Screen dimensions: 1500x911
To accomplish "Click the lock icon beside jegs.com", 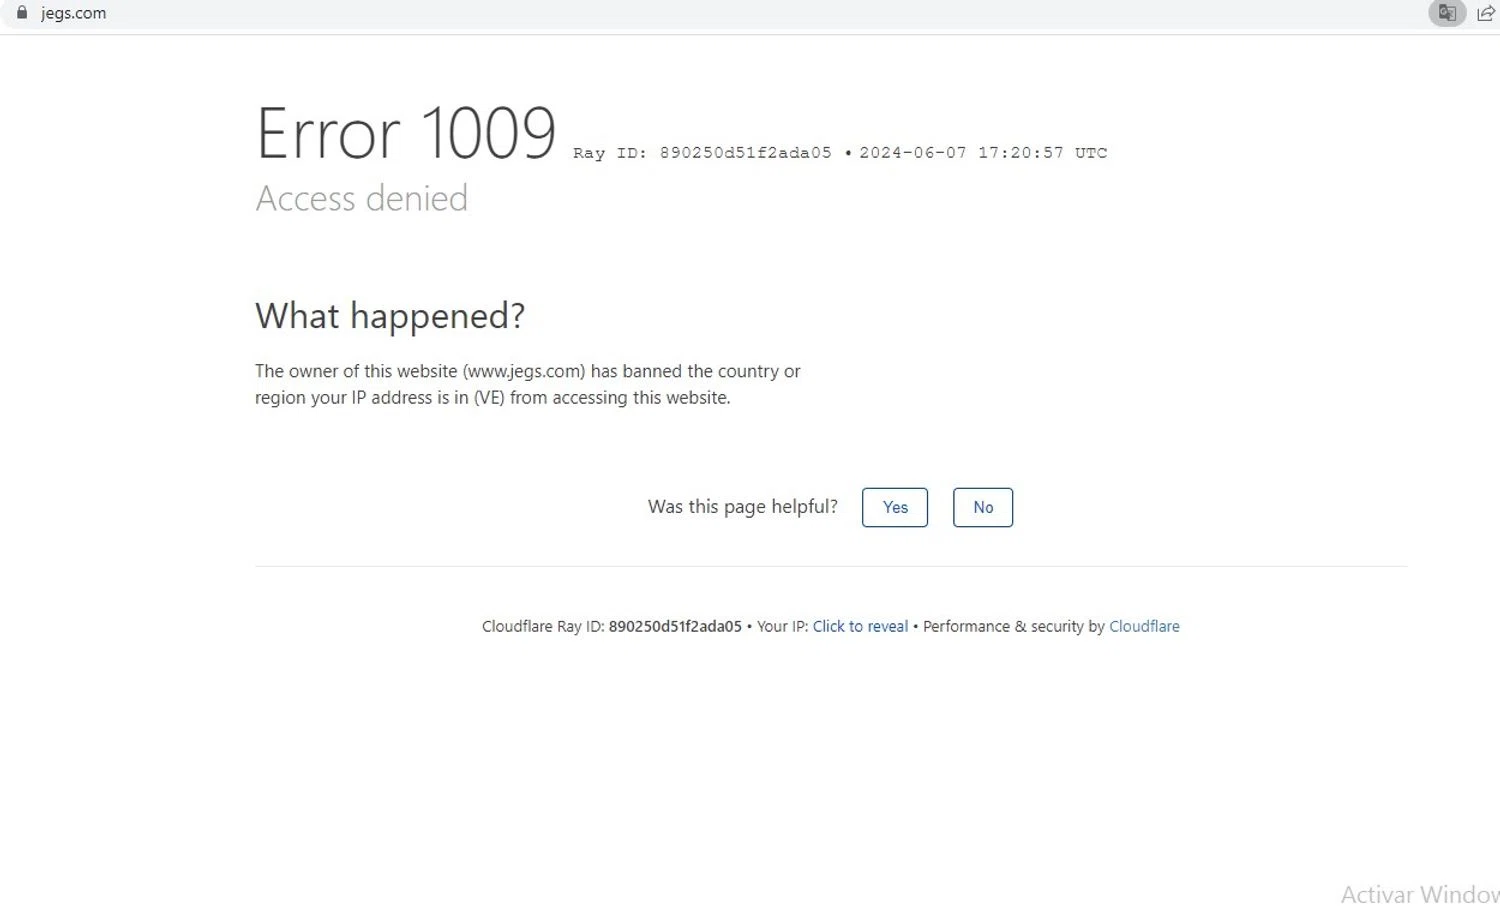I will point(22,13).
